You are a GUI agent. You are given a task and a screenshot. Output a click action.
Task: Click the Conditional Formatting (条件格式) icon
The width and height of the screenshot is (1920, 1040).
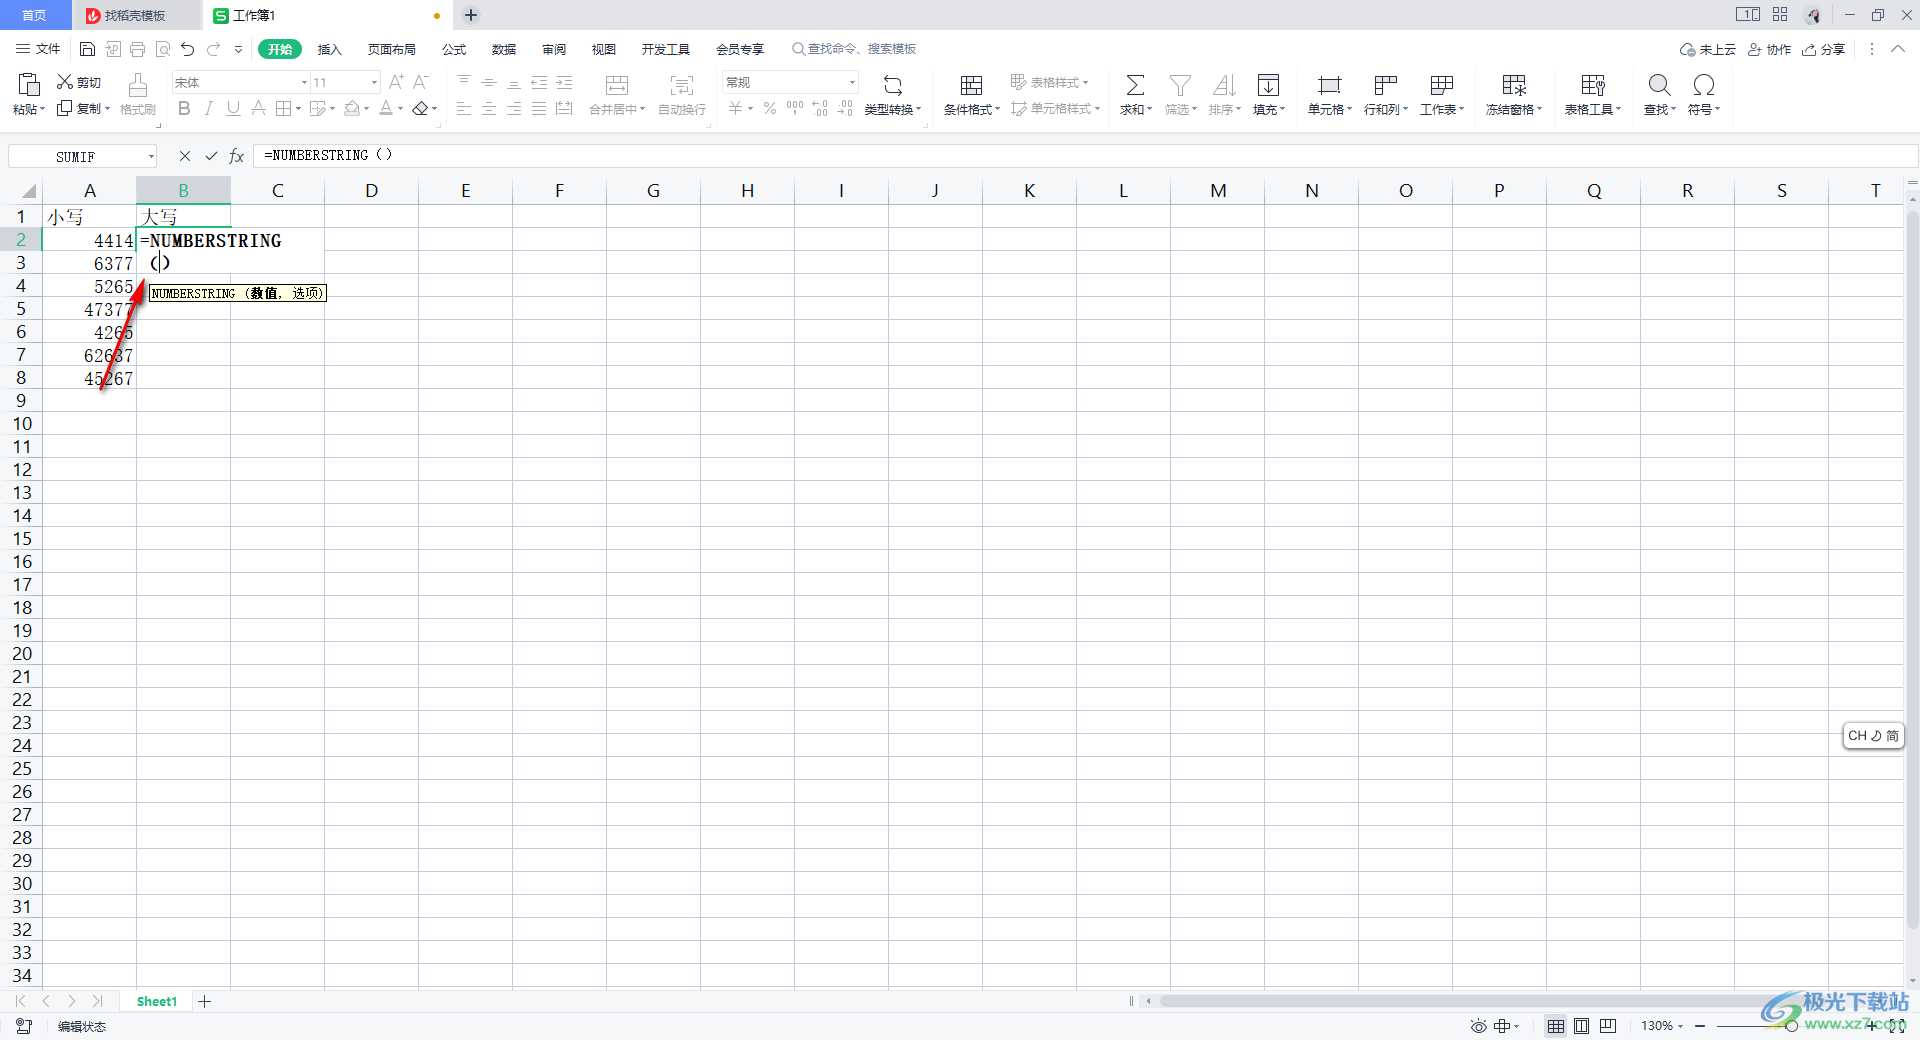coord(971,85)
